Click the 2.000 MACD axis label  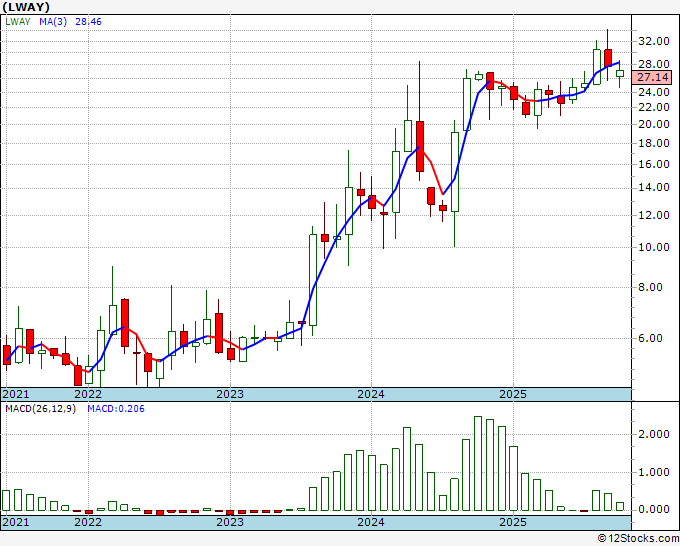tap(653, 434)
